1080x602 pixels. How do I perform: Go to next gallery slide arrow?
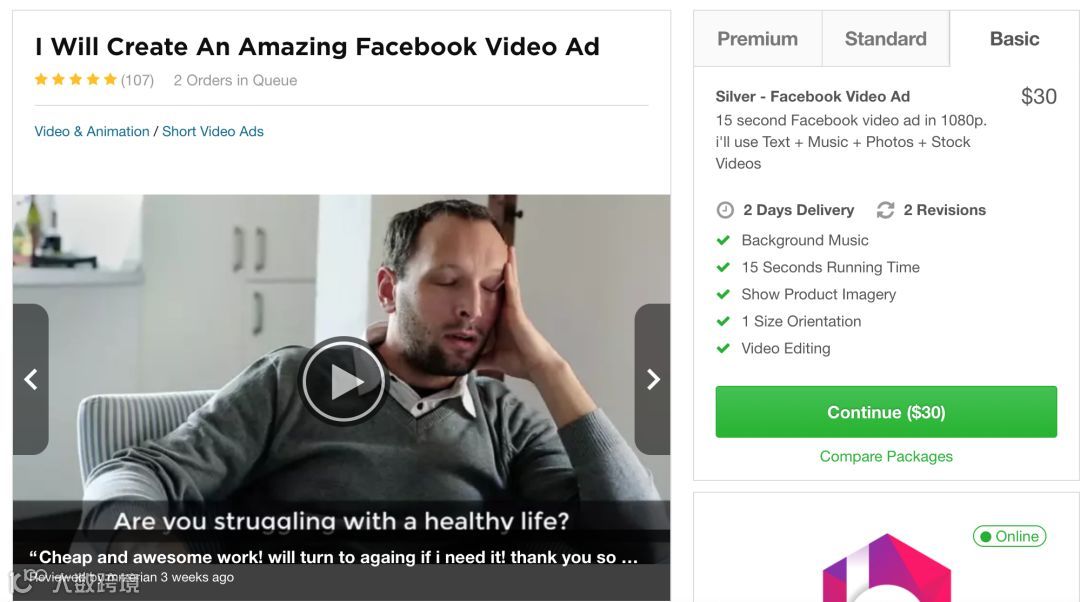pos(652,379)
